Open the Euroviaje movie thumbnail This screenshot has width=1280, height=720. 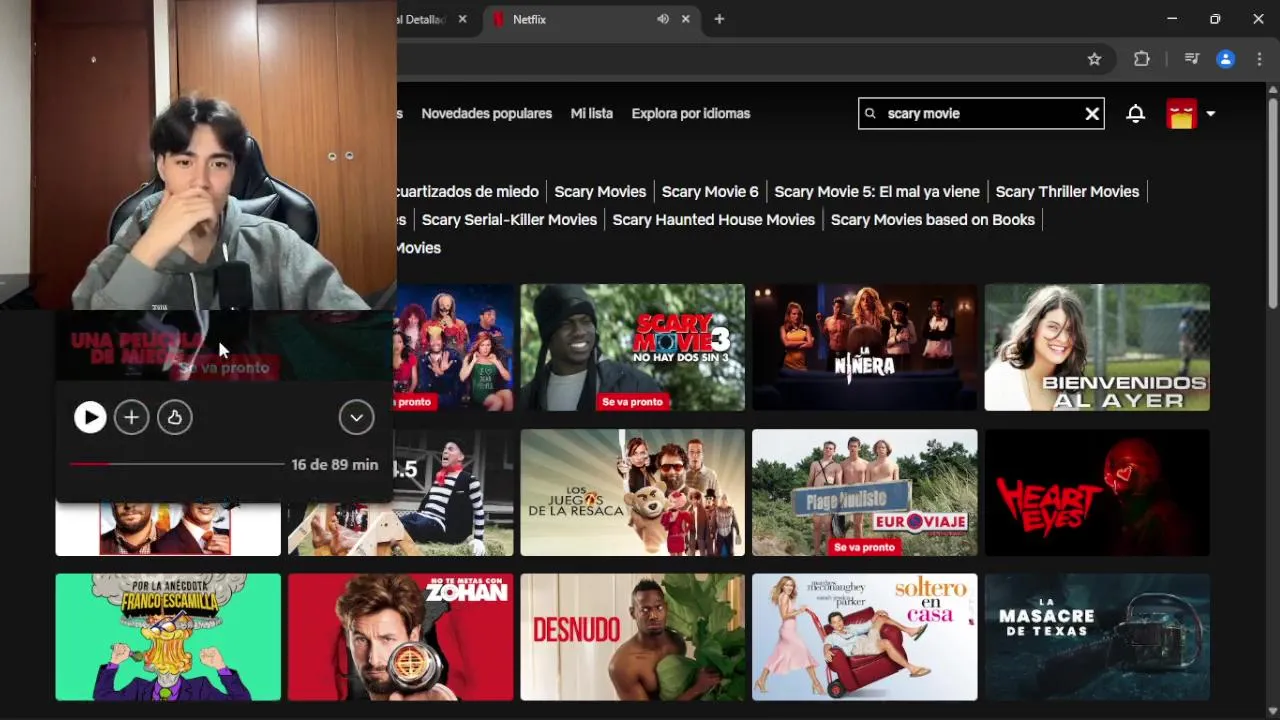(864, 493)
